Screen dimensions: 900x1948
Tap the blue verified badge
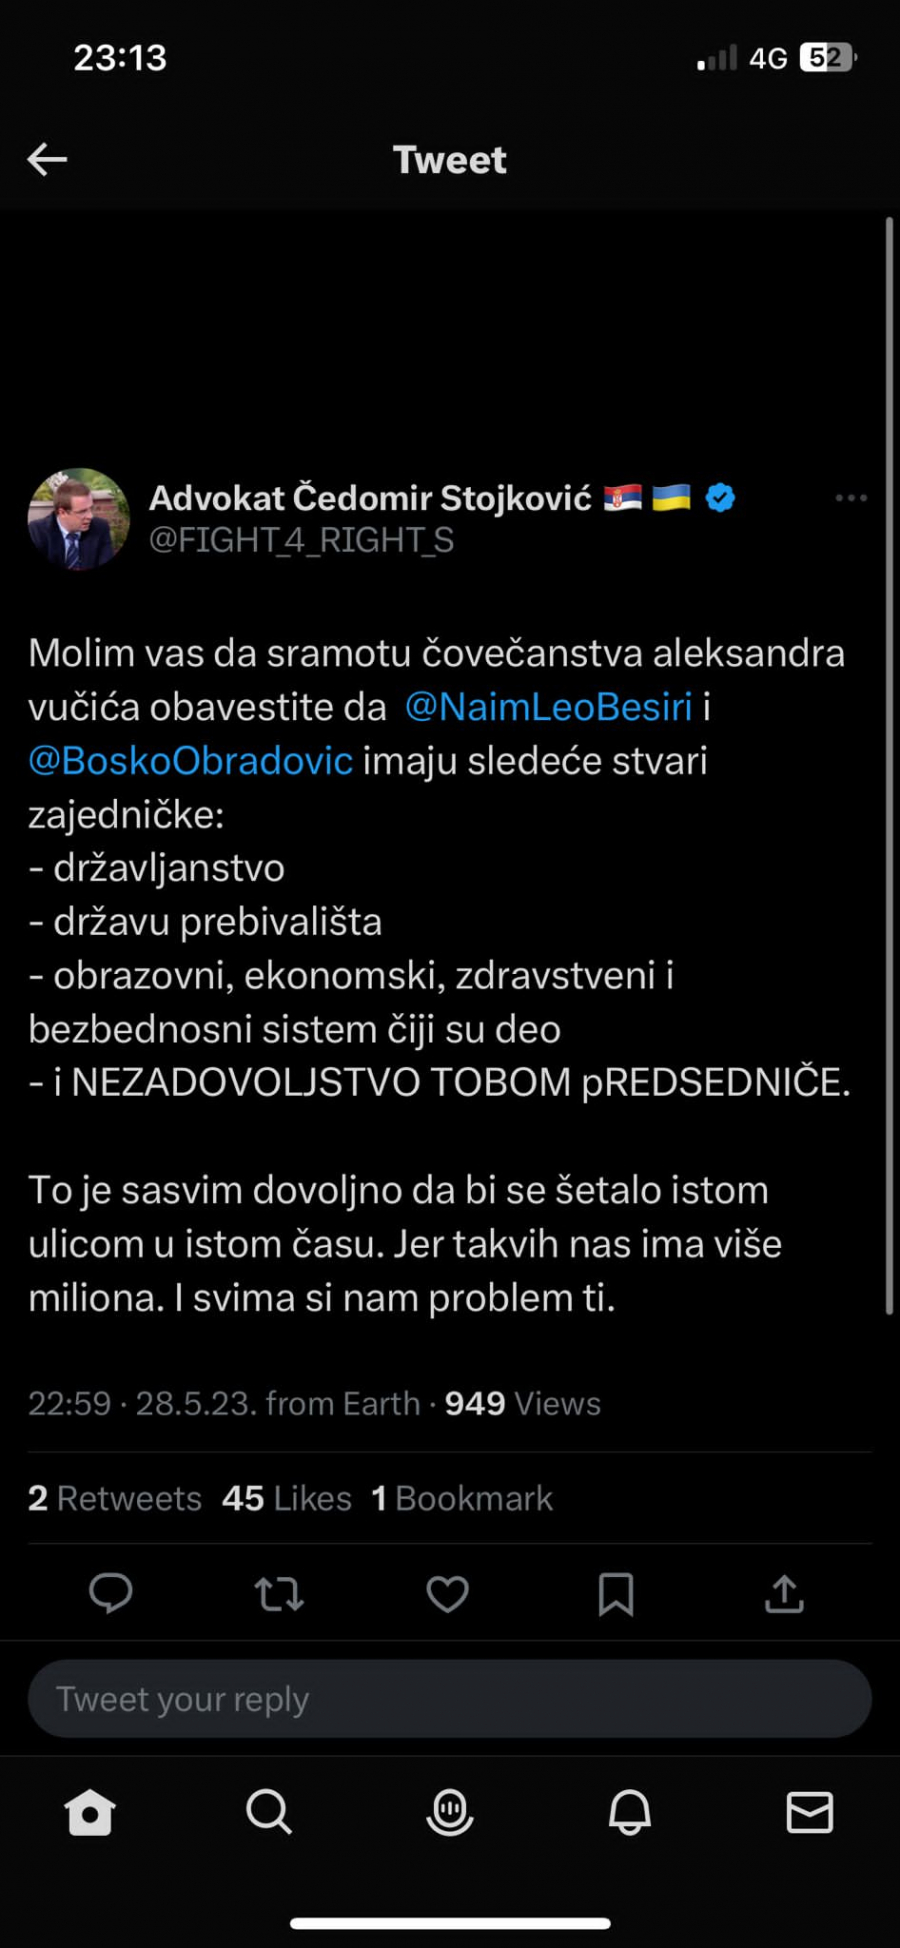pos(720,497)
